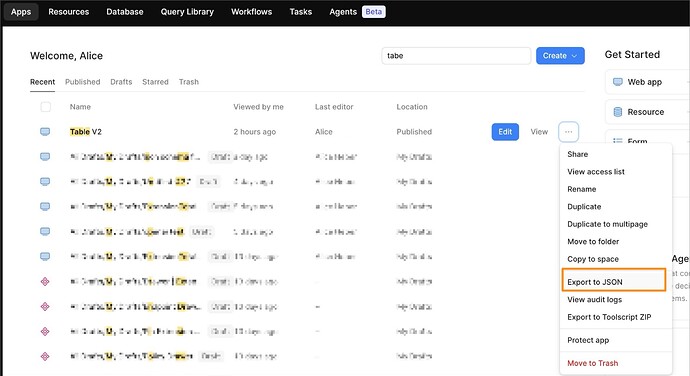Open the Create dropdown button
Image resolution: width=690 pixels, height=376 pixels.
(x=560, y=56)
